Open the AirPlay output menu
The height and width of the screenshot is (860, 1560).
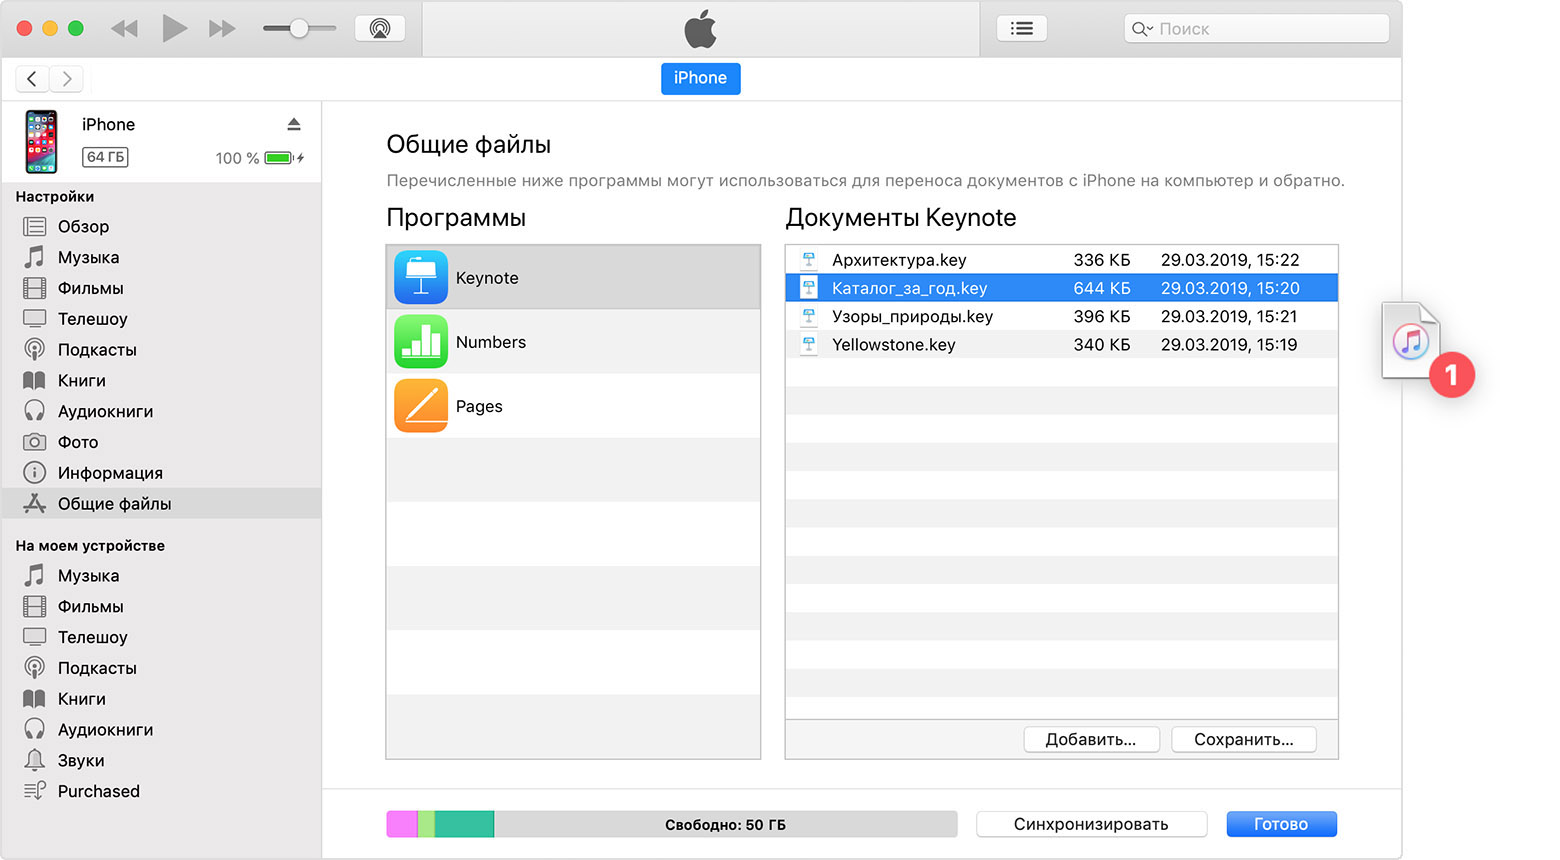coord(380,28)
